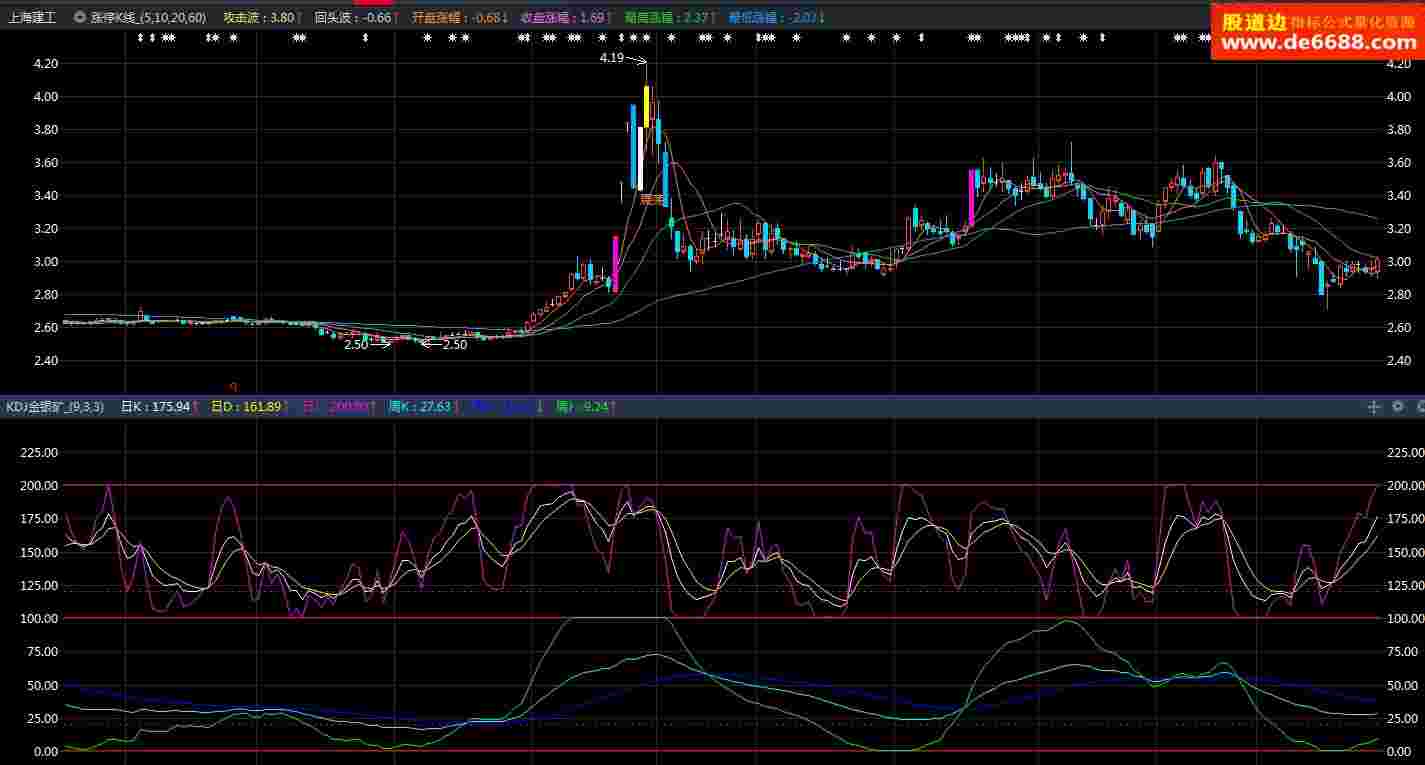
Task: Click the 周K 27.63 readout
Action: 424,407
